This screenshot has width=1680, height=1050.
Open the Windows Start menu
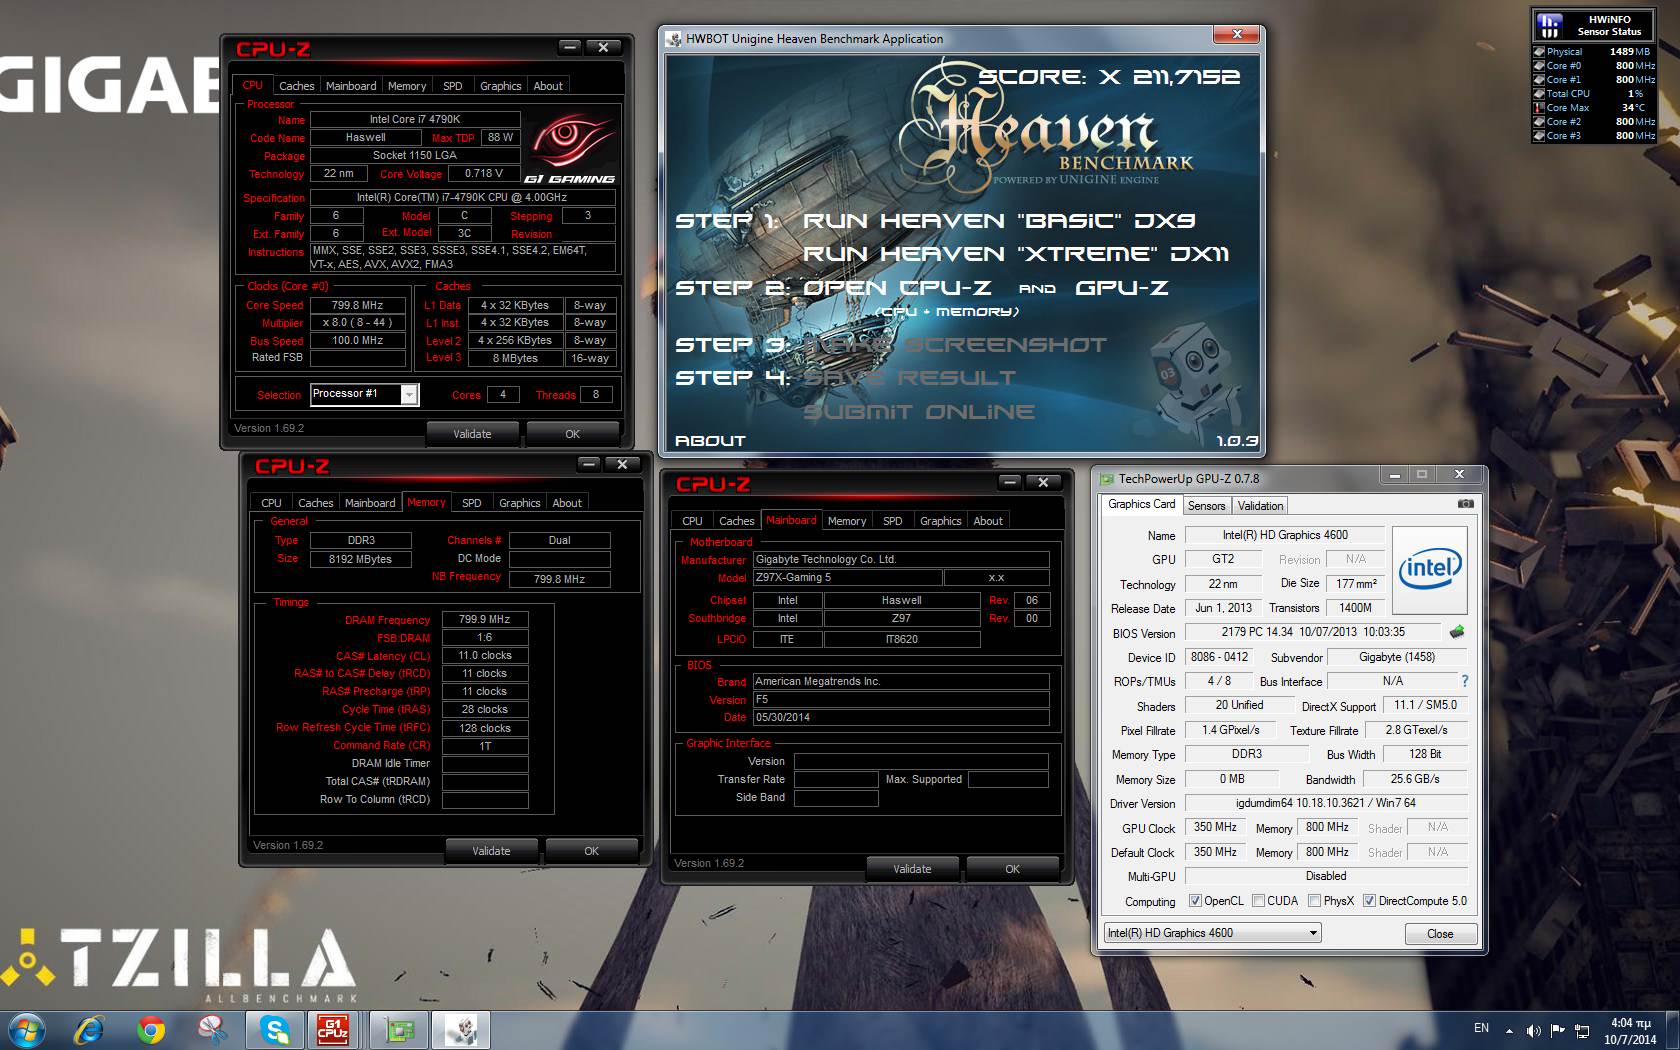27,1029
